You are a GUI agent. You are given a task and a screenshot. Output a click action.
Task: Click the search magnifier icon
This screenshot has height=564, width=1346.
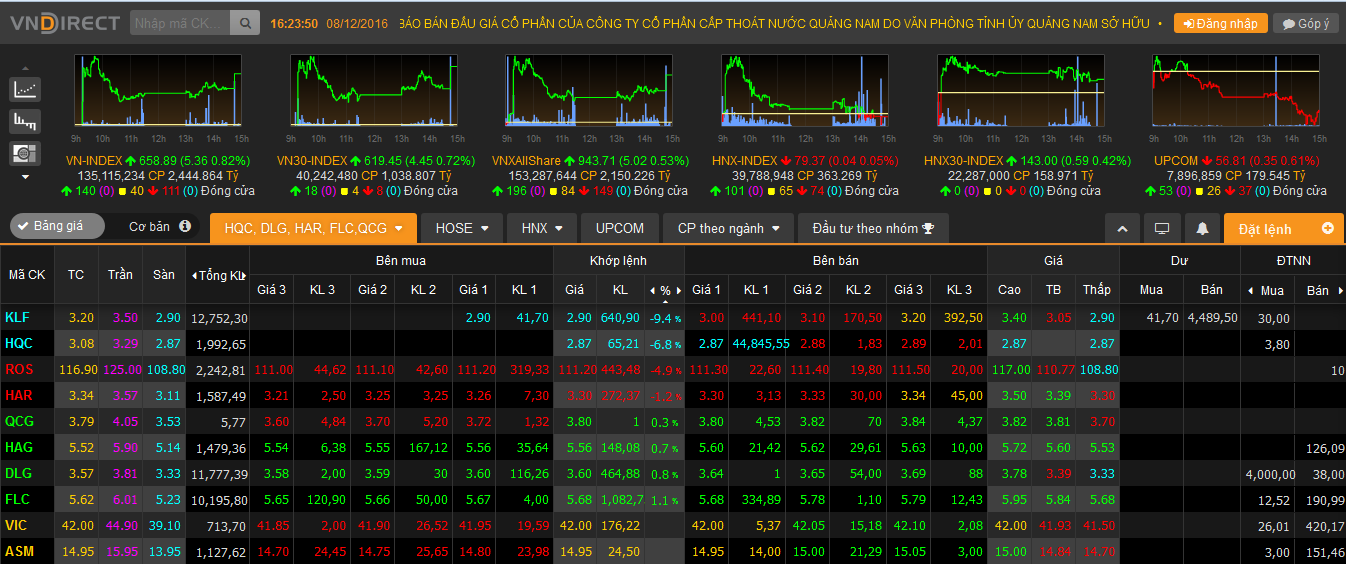tap(244, 23)
